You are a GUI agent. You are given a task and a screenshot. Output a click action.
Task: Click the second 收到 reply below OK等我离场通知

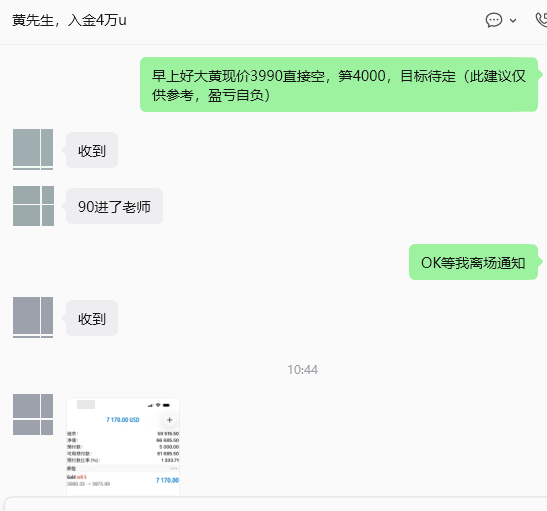click(x=92, y=318)
